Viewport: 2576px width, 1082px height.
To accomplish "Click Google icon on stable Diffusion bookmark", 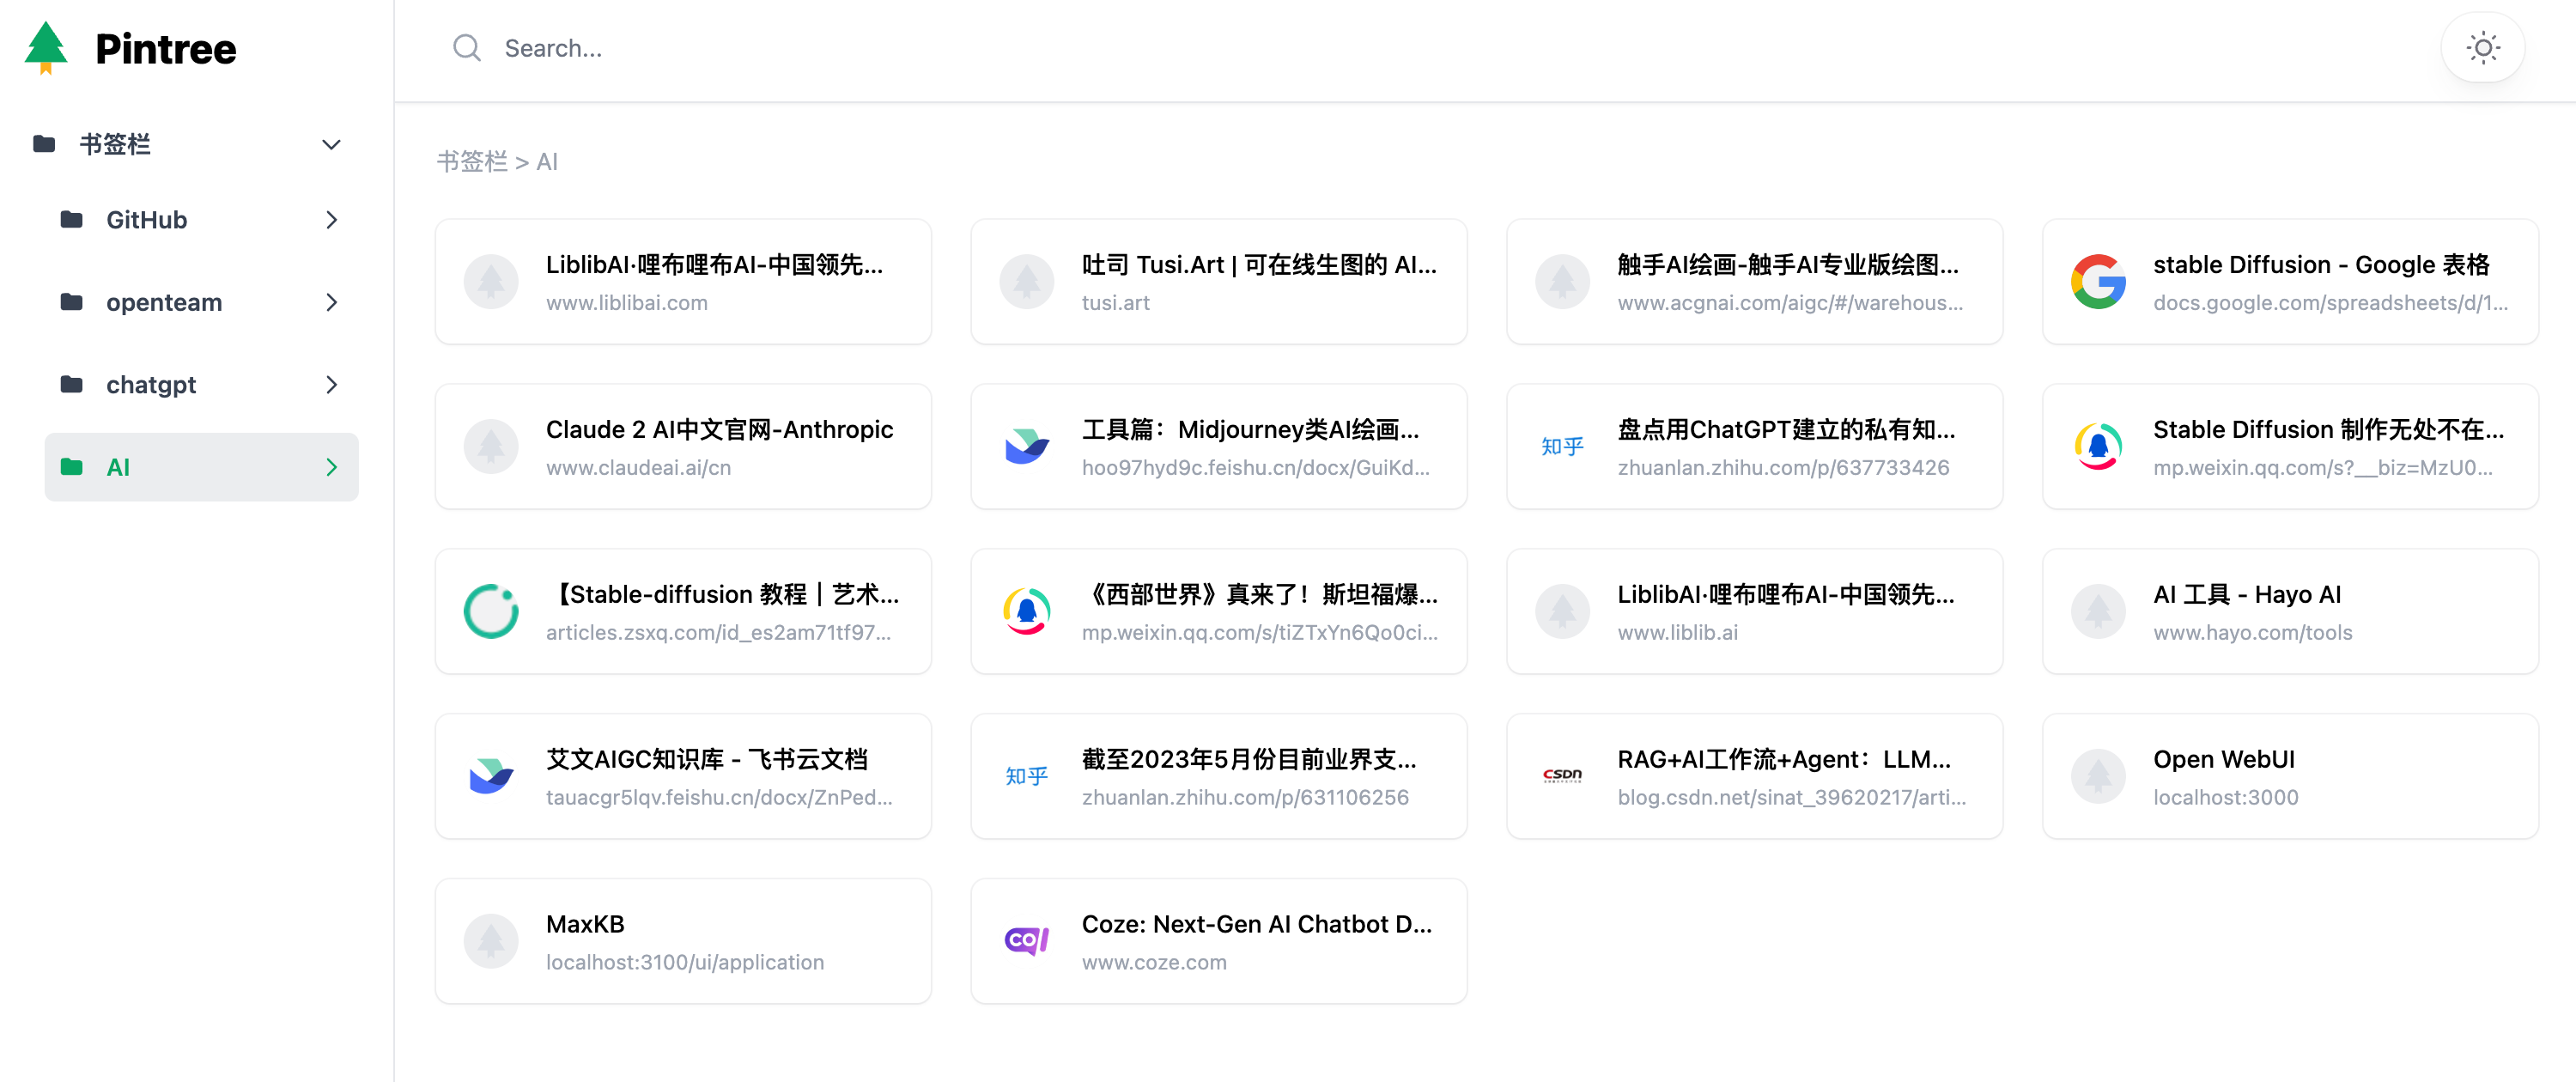I will point(2097,282).
